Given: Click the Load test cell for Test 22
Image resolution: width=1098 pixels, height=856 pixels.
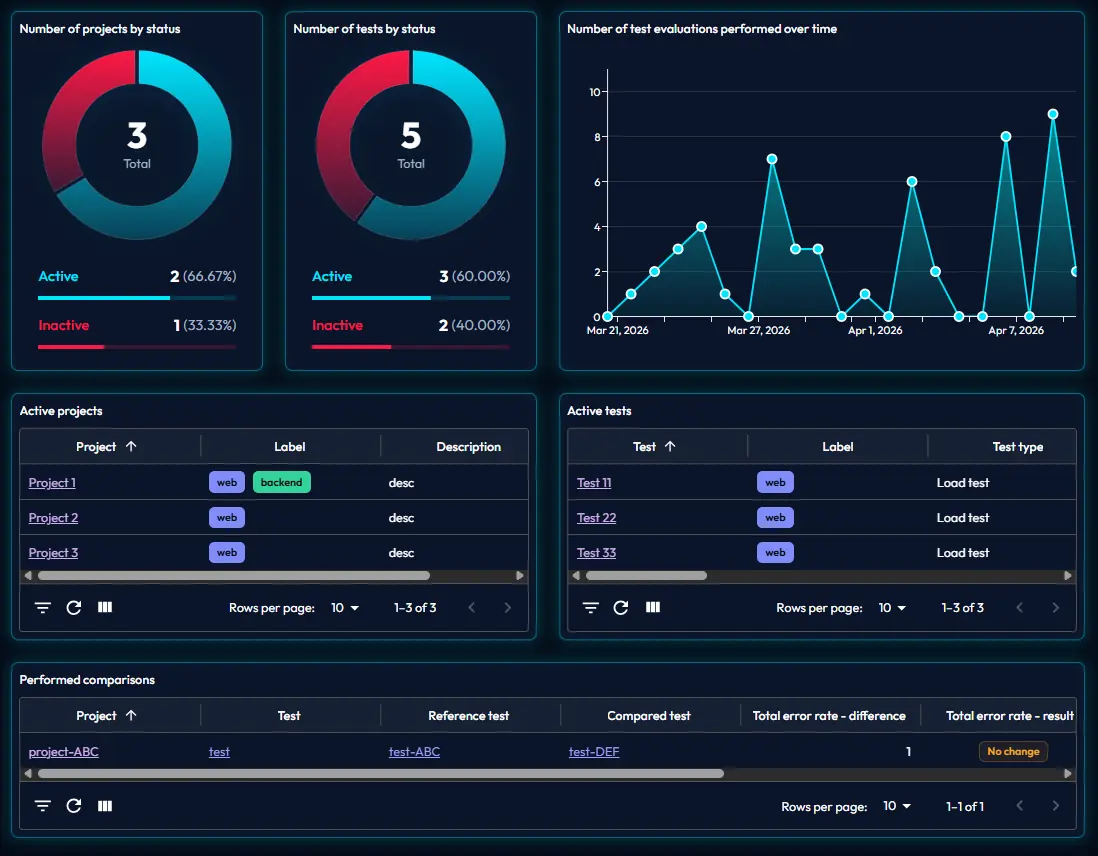Looking at the screenshot, I should tap(963, 518).
